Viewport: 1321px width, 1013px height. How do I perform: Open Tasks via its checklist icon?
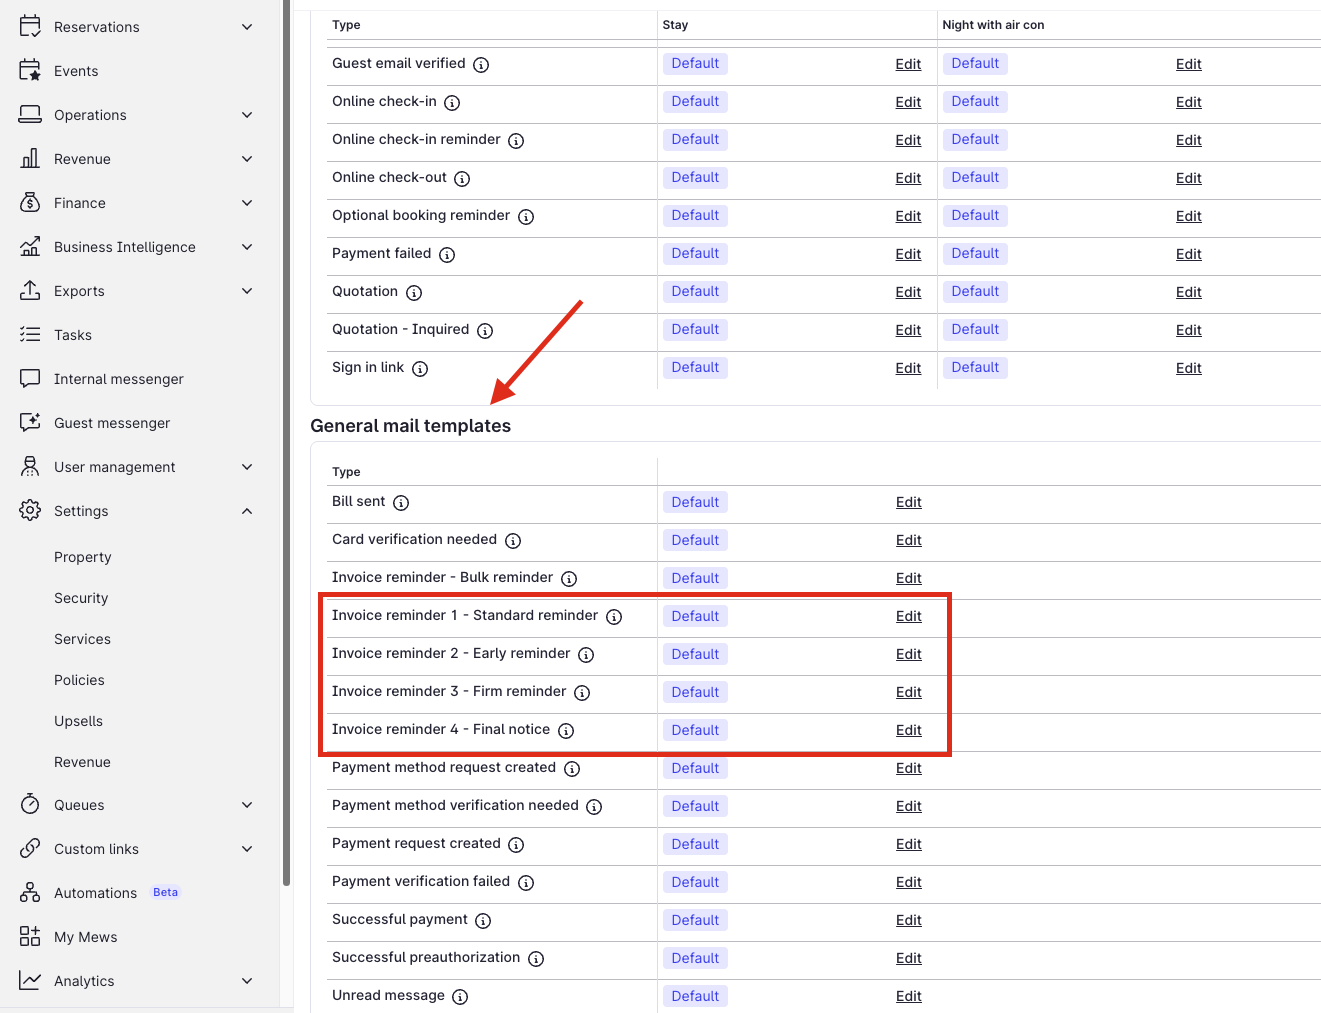[30, 334]
